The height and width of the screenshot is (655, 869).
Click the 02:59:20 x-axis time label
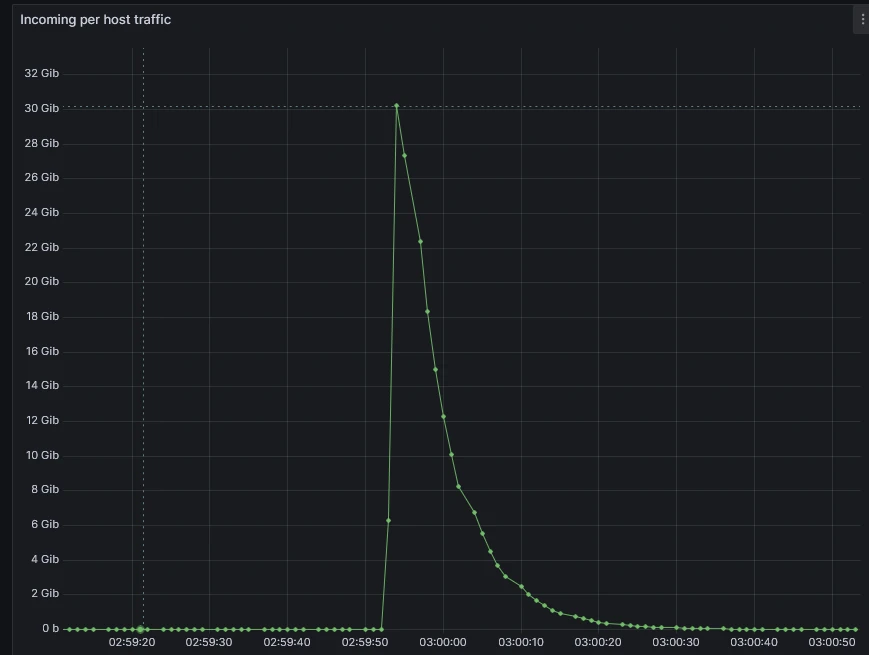(132, 642)
